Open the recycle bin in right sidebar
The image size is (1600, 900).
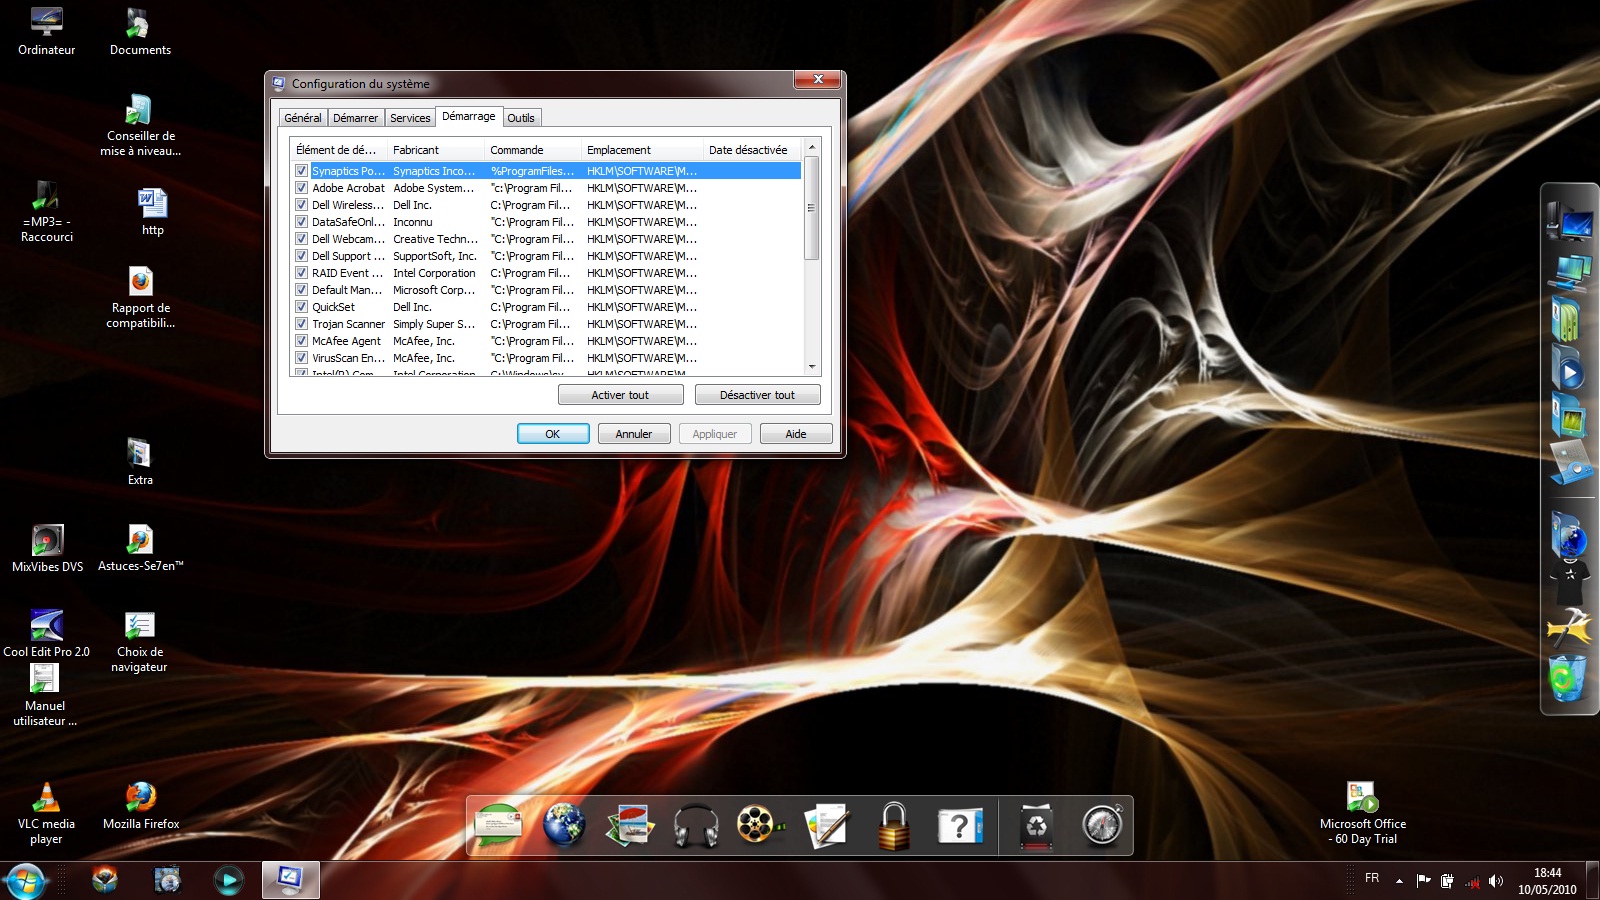pos(1567,678)
